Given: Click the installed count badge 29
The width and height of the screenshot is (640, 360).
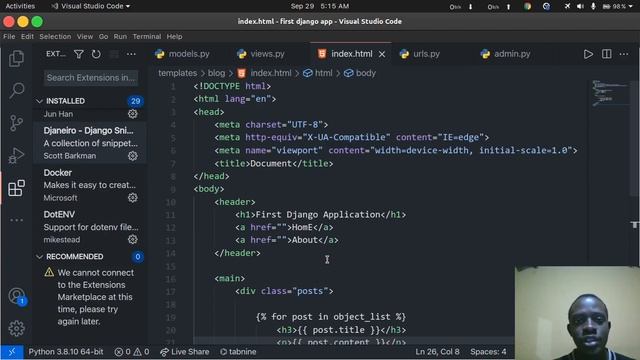Looking at the screenshot, I should [136, 101].
